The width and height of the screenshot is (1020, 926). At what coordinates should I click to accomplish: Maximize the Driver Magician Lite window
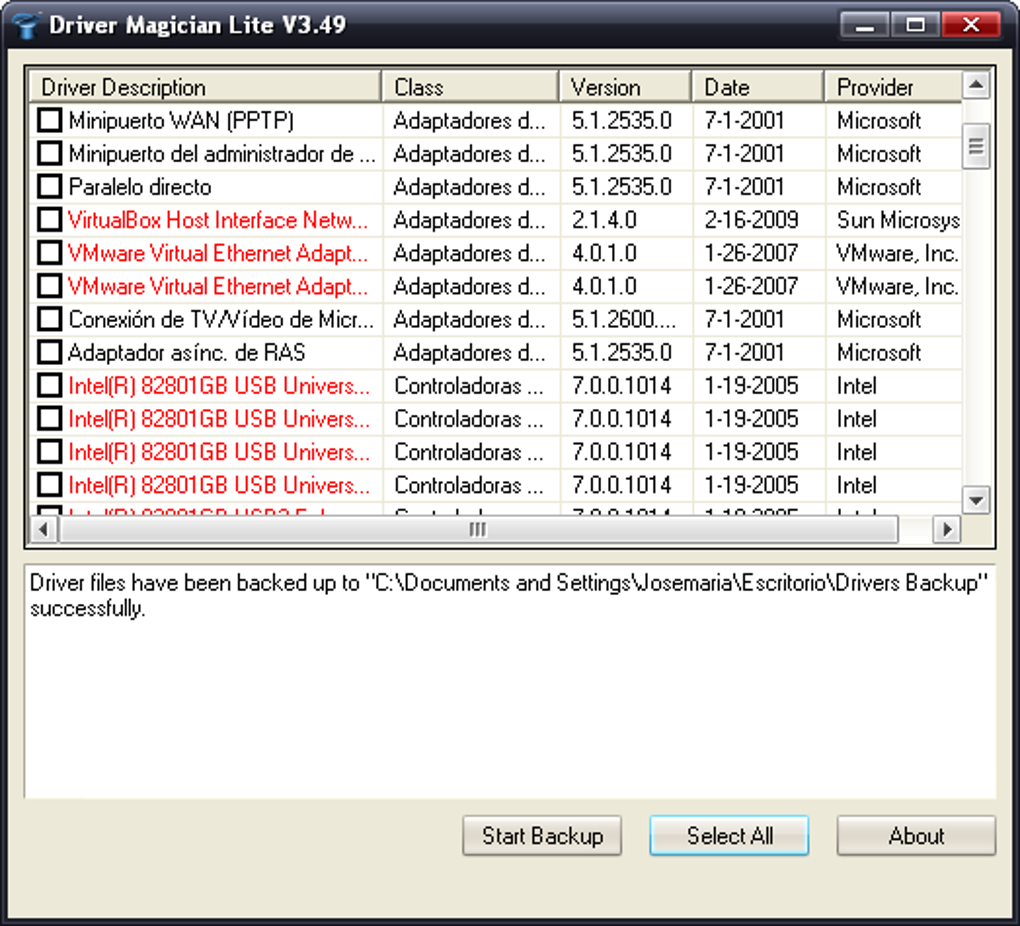[915, 25]
